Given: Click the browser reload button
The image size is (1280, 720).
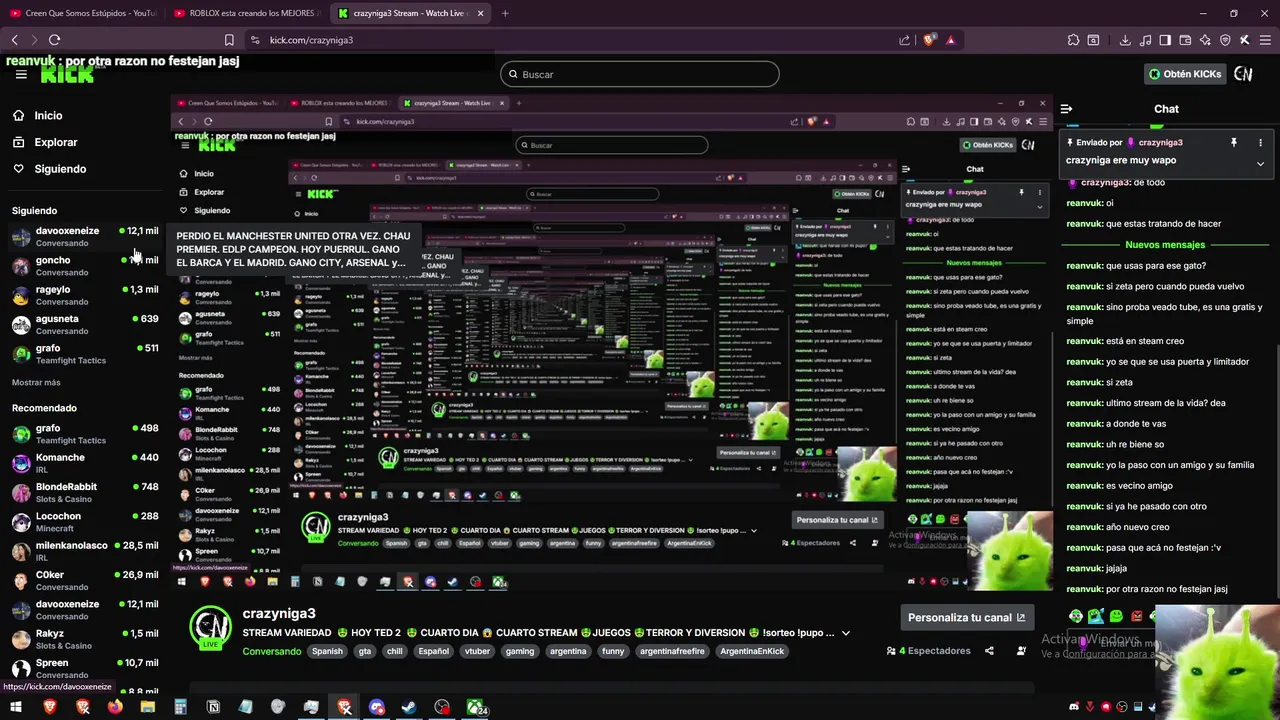Looking at the screenshot, I should point(54,40).
